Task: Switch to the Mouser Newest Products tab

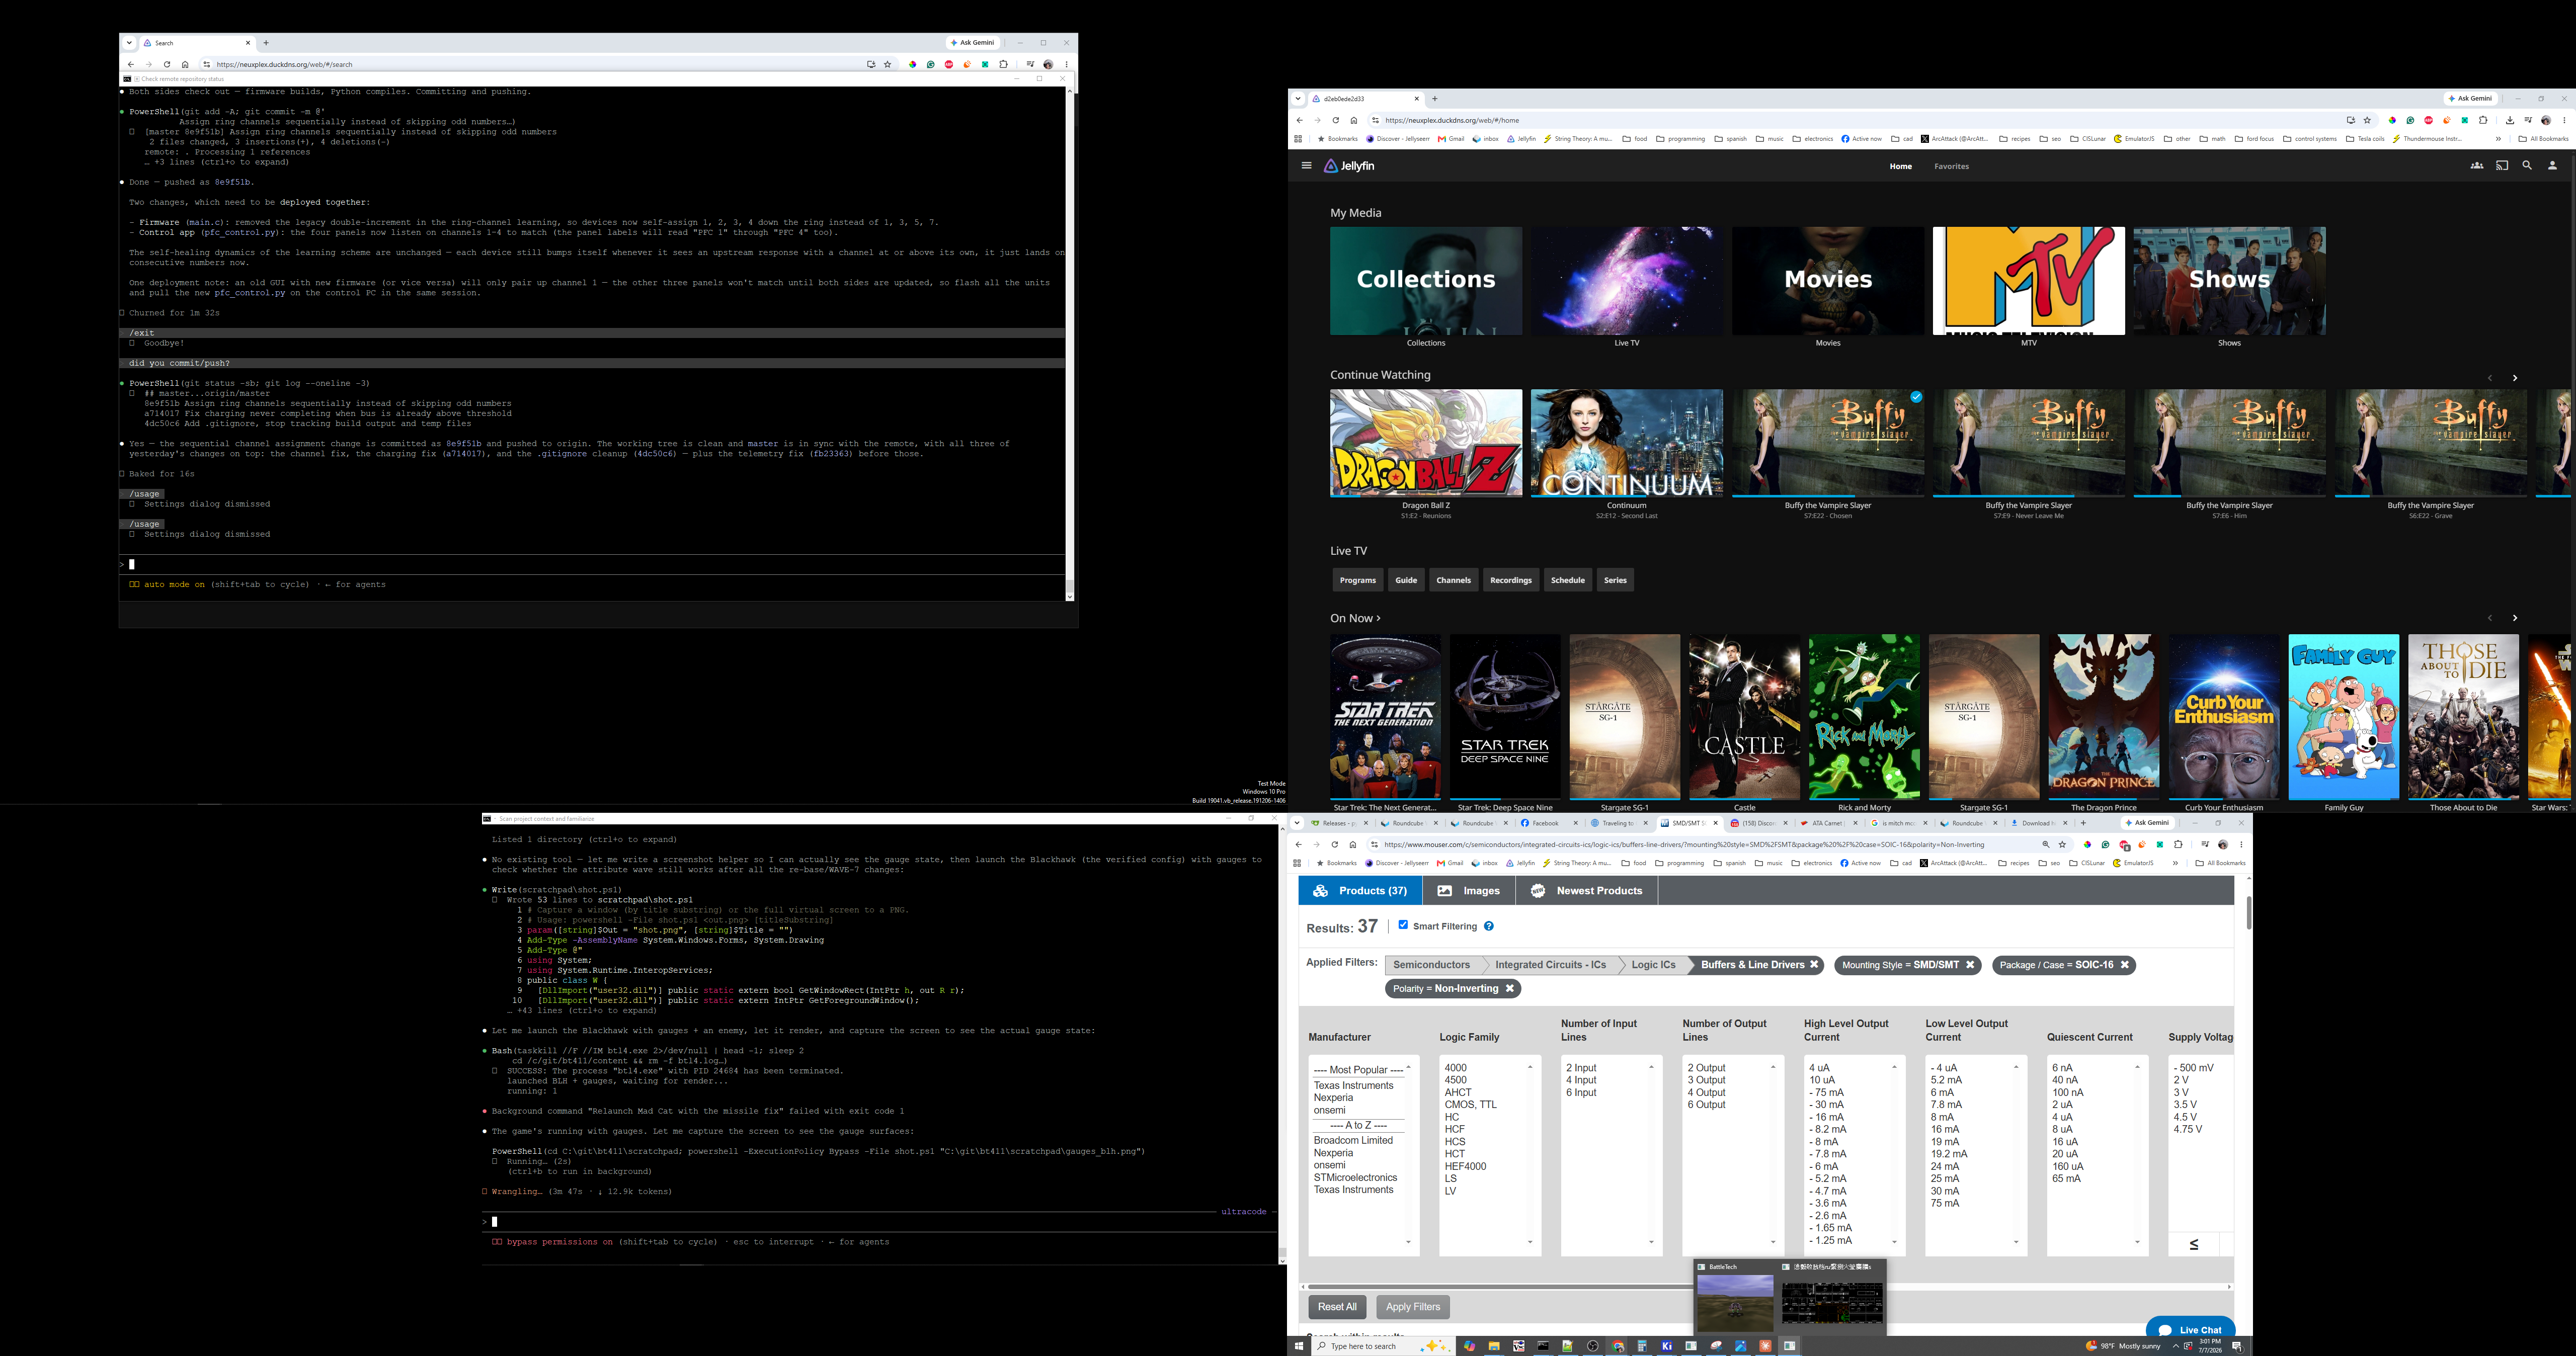Action: (1587, 891)
